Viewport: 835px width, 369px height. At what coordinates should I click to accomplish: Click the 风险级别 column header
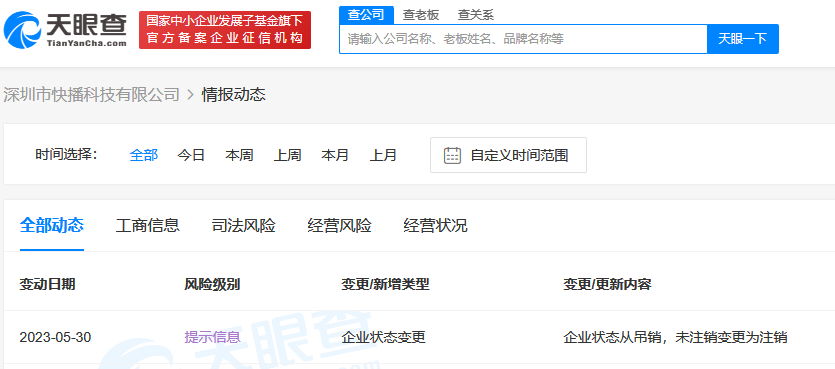(212, 284)
